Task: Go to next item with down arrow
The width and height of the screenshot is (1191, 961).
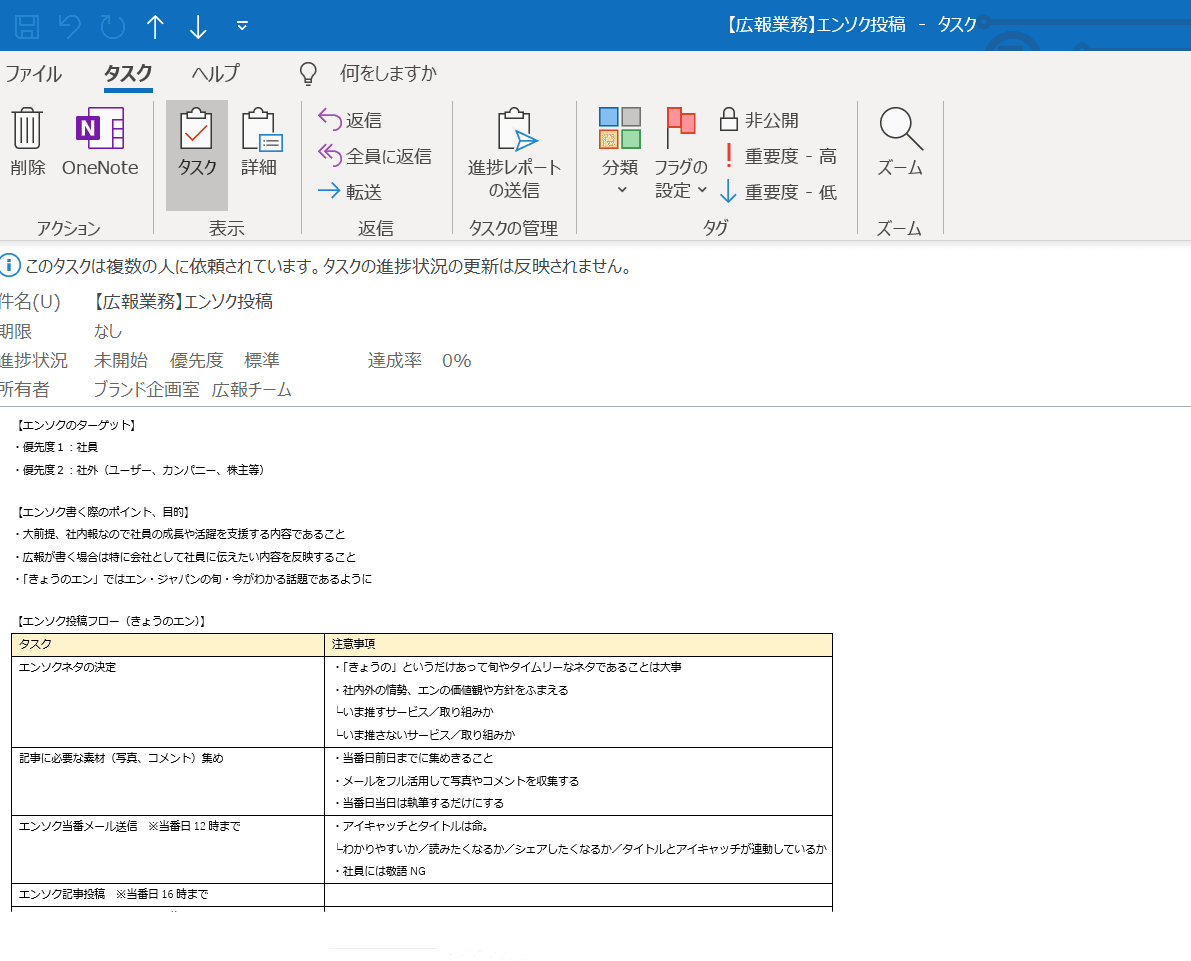Action: click(x=198, y=26)
